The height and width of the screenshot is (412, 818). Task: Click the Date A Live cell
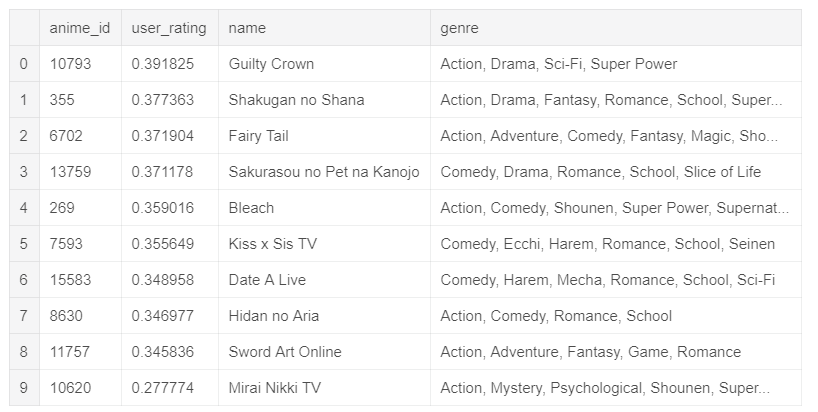(x=267, y=280)
